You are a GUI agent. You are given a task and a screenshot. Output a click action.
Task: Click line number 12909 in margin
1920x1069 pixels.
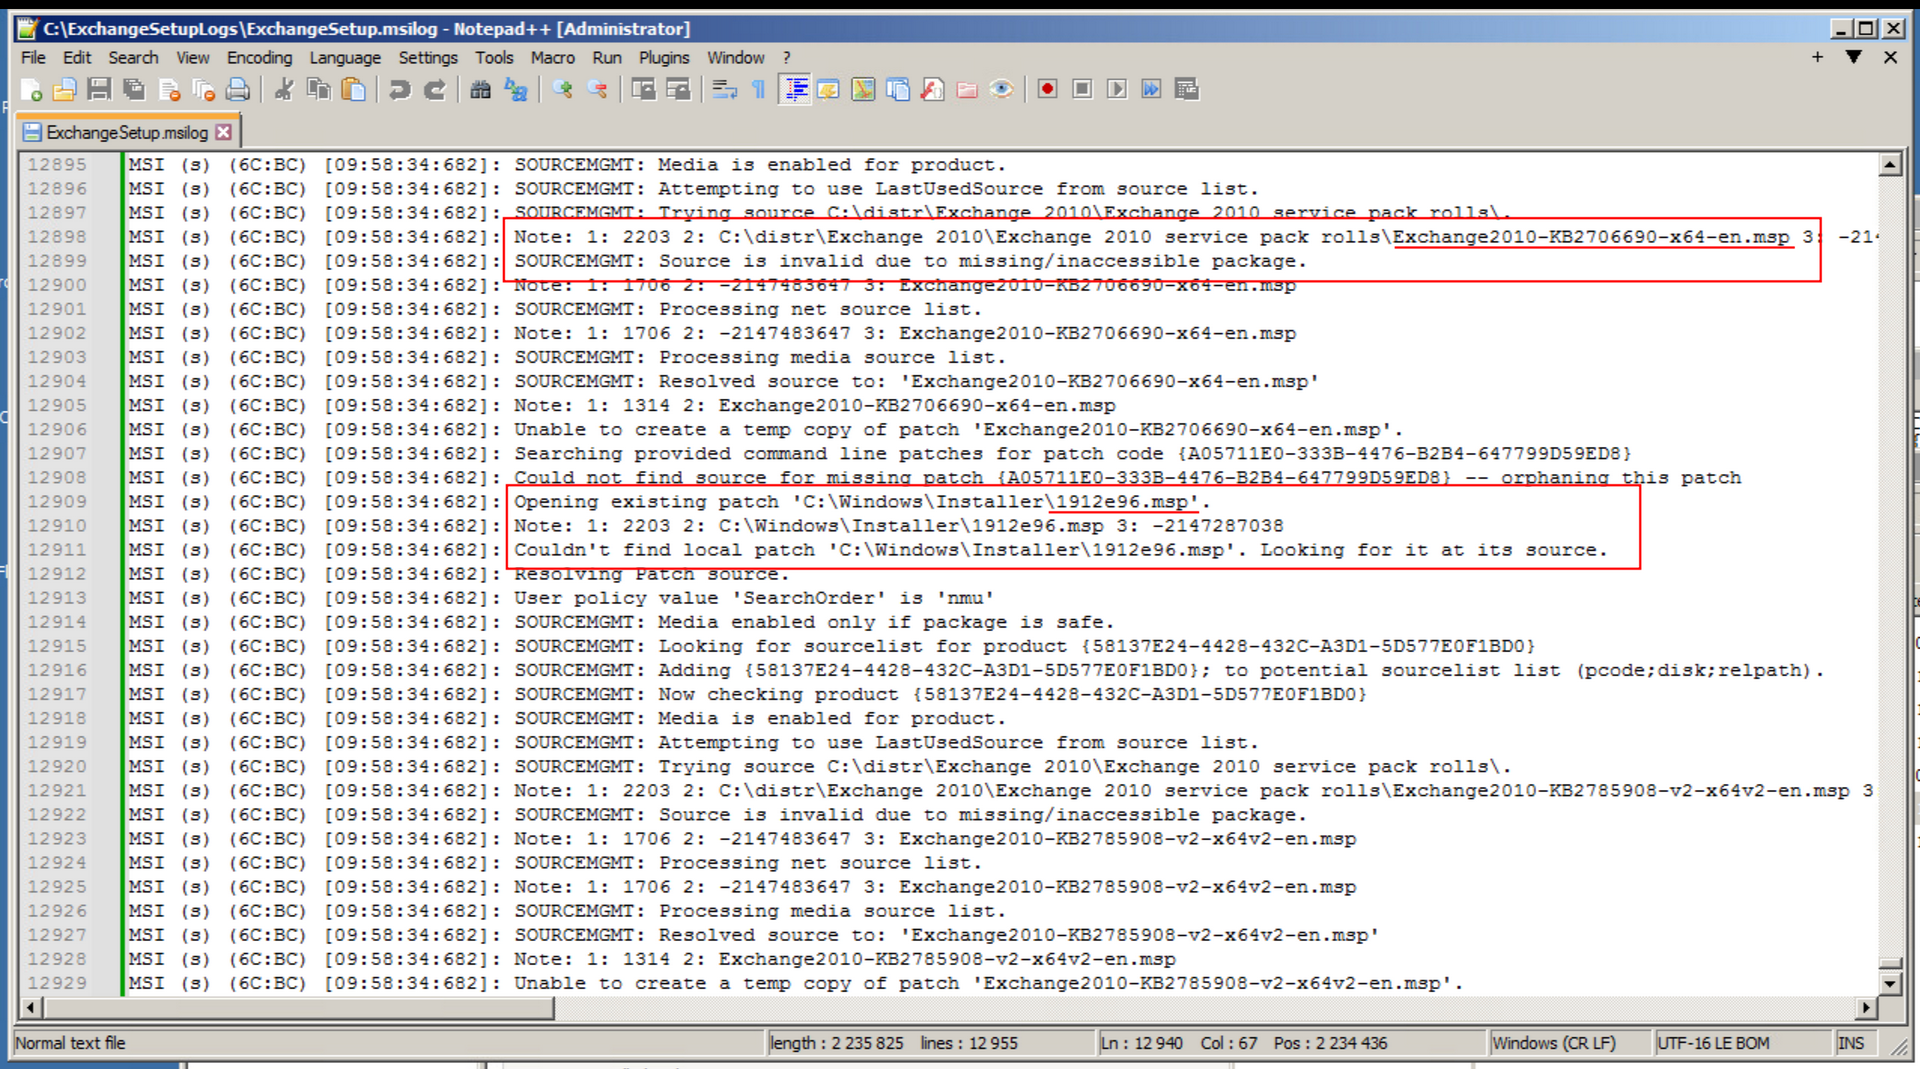(x=57, y=502)
